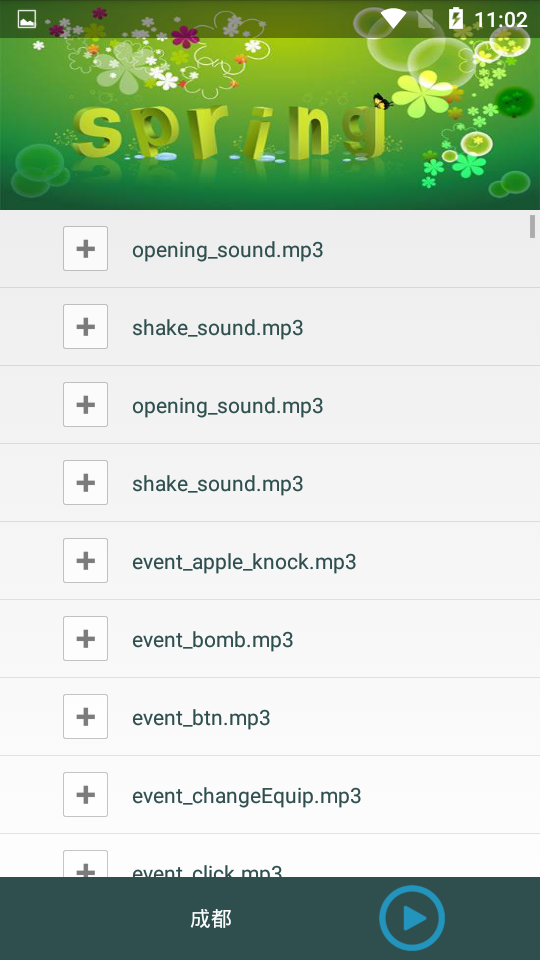Screen dimensions: 540x960
Task: Tap plus icon beside event_bomb.mp3
Action: (85, 639)
